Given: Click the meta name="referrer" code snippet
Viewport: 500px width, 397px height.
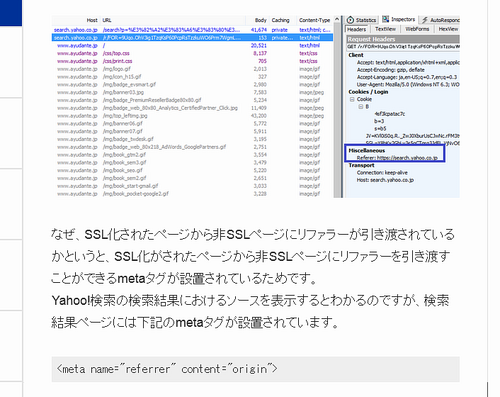Looking at the screenshot, I should 256,369.
